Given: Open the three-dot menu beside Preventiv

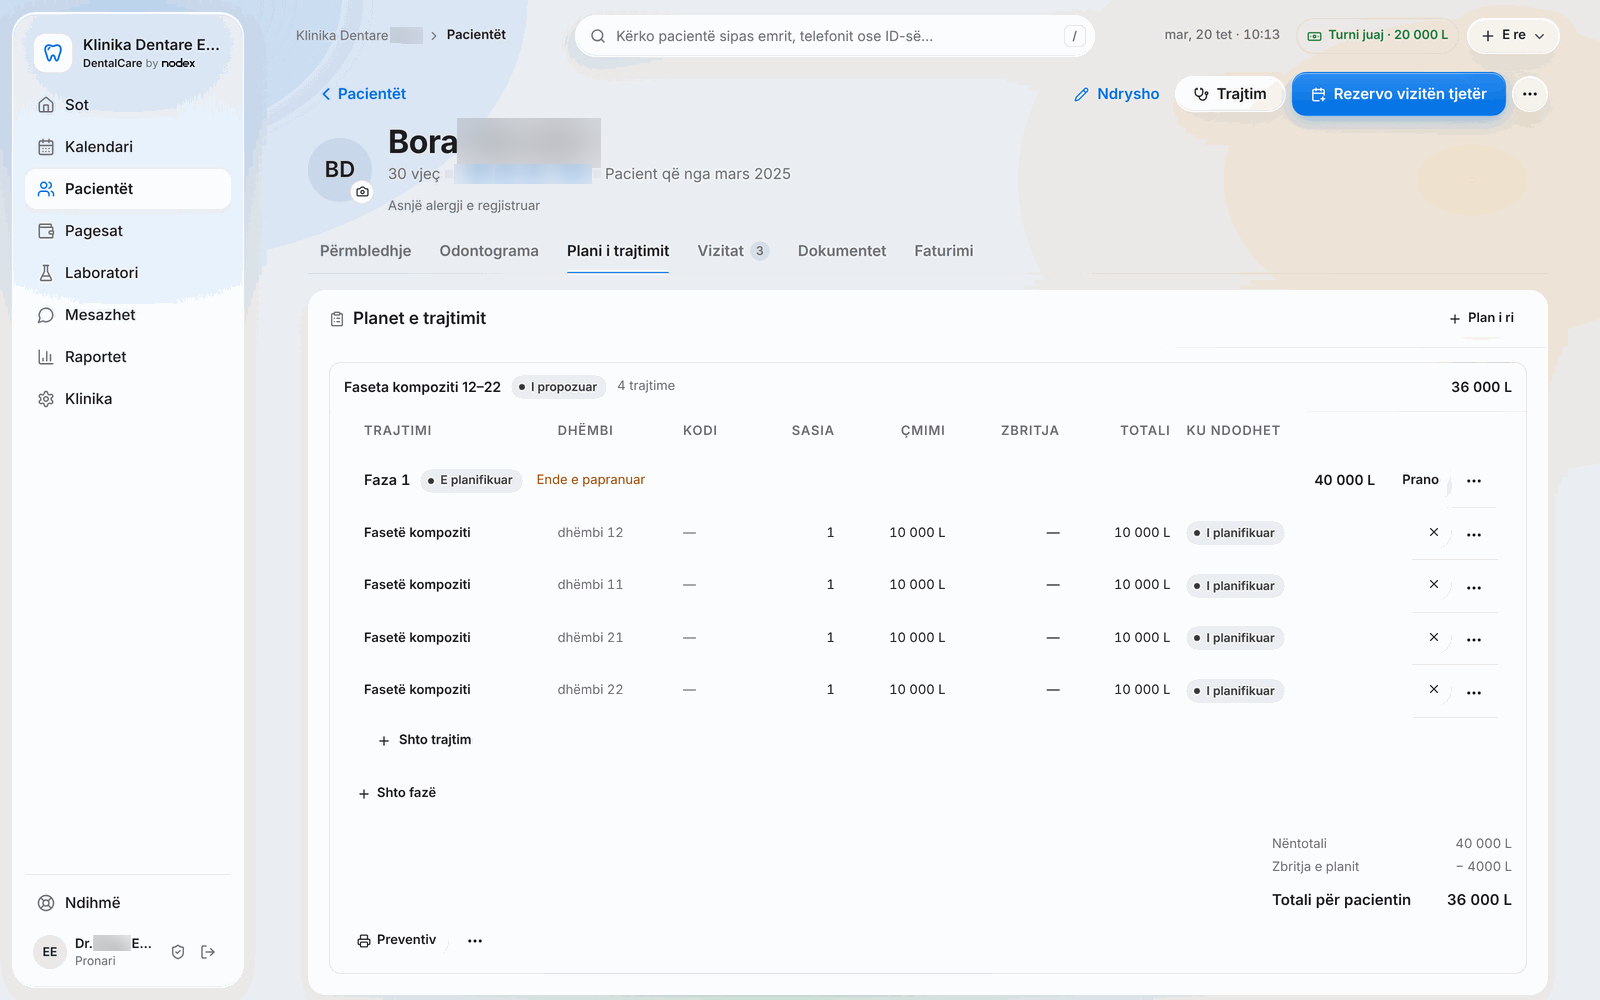Looking at the screenshot, I should (x=475, y=941).
